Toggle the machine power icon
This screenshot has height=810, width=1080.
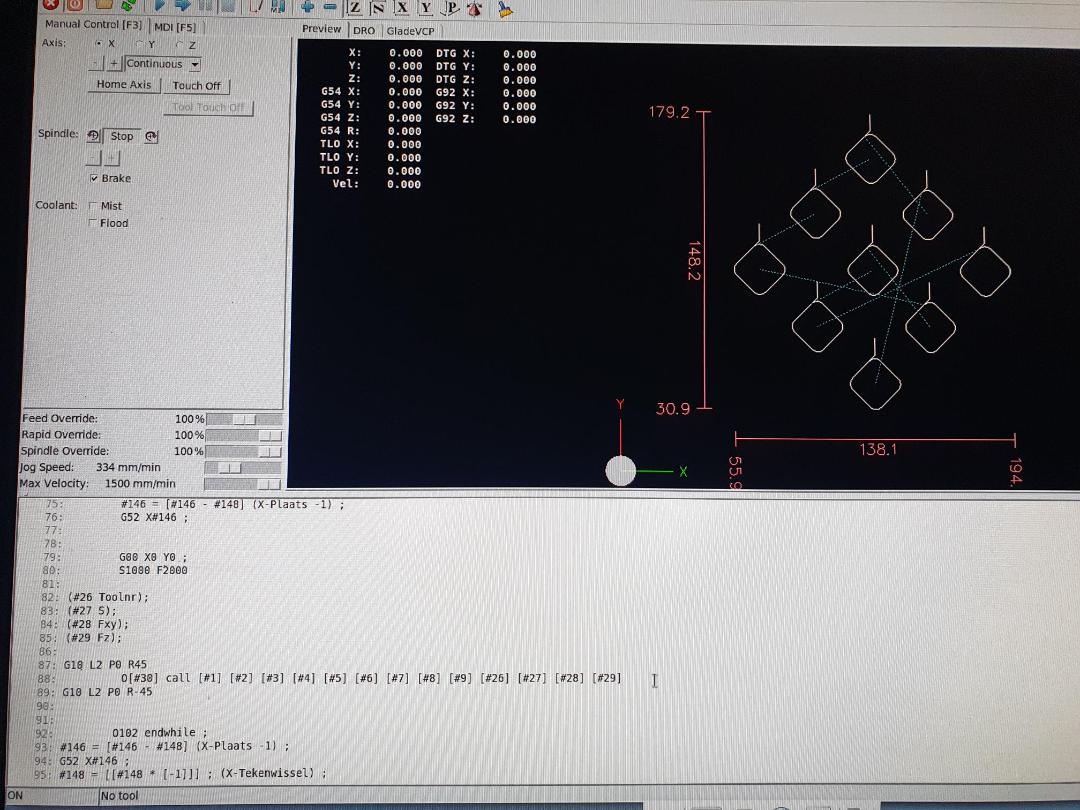74,4
